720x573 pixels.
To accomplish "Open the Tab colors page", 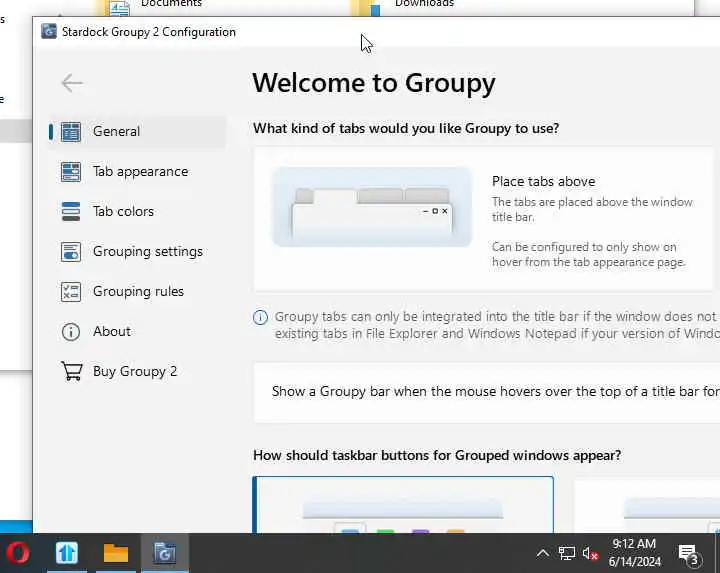I will pyautogui.click(x=136, y=212).
